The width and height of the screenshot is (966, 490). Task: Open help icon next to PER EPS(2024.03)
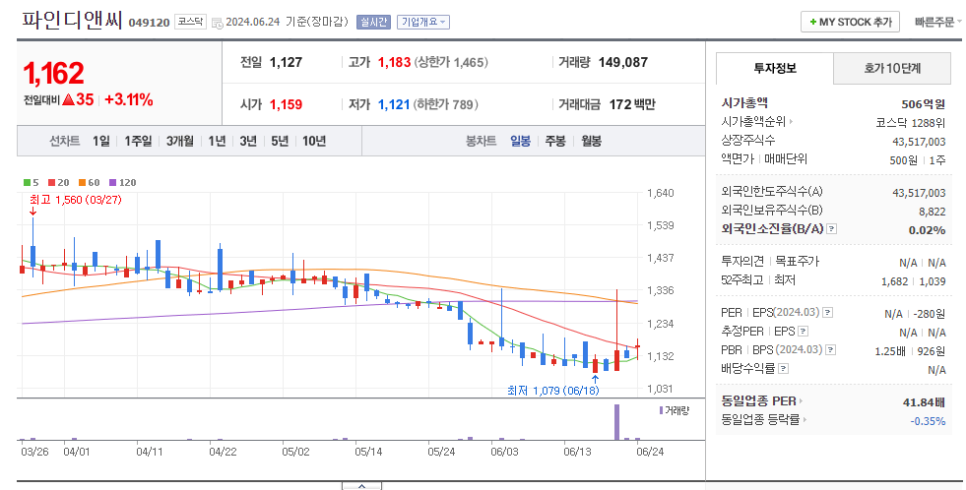[x=827, y=312]
